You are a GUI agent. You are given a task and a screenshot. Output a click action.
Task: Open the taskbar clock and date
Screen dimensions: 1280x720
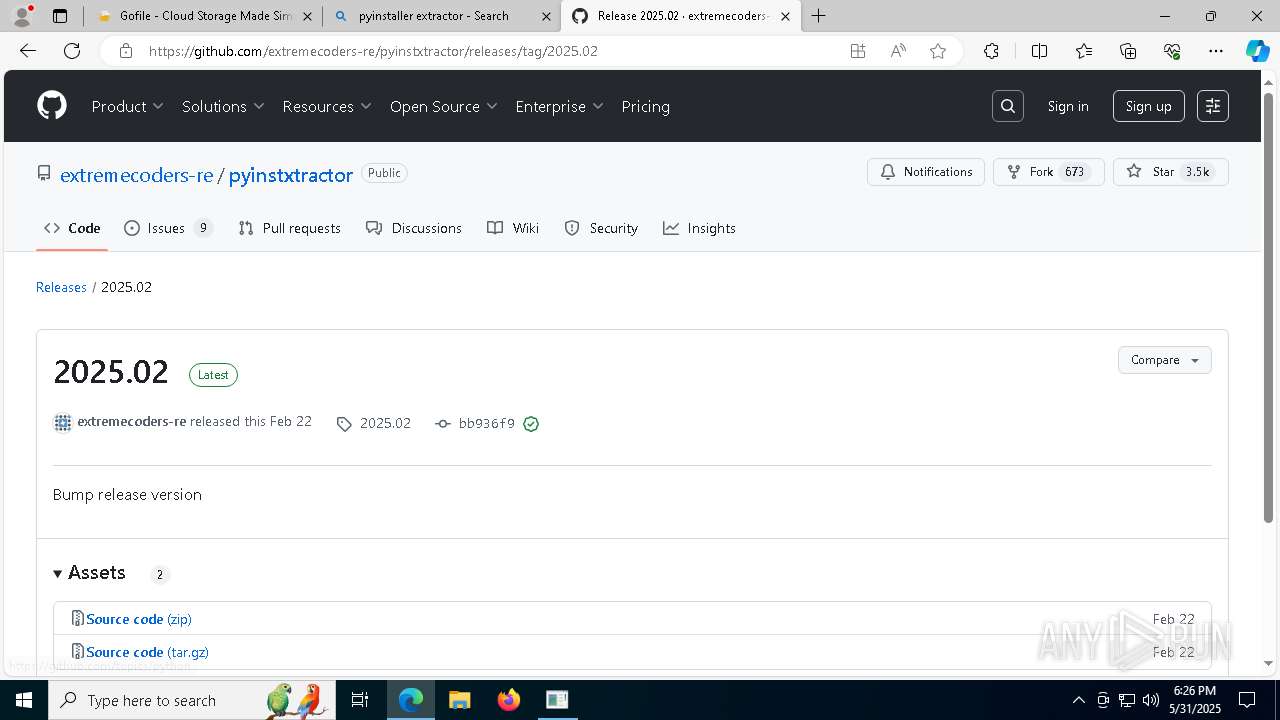click(1195, 700)
